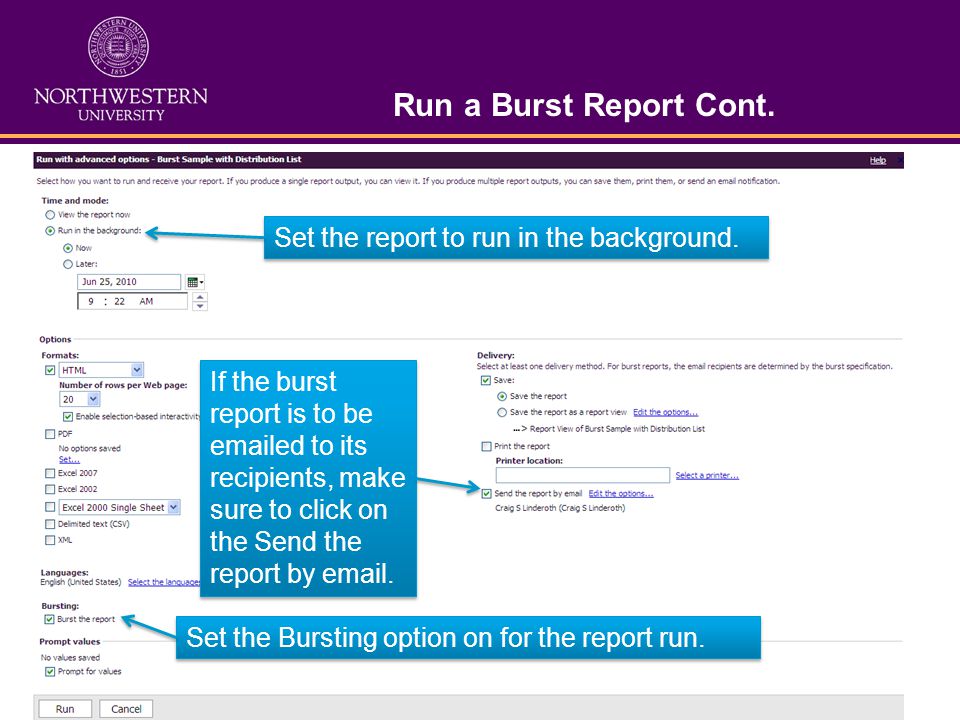Image resolution: width=960 pixels, height=720 pixels.
Task: Click 'Select a printer...' link
Action: pyautogui.click(x=707, y=475)
